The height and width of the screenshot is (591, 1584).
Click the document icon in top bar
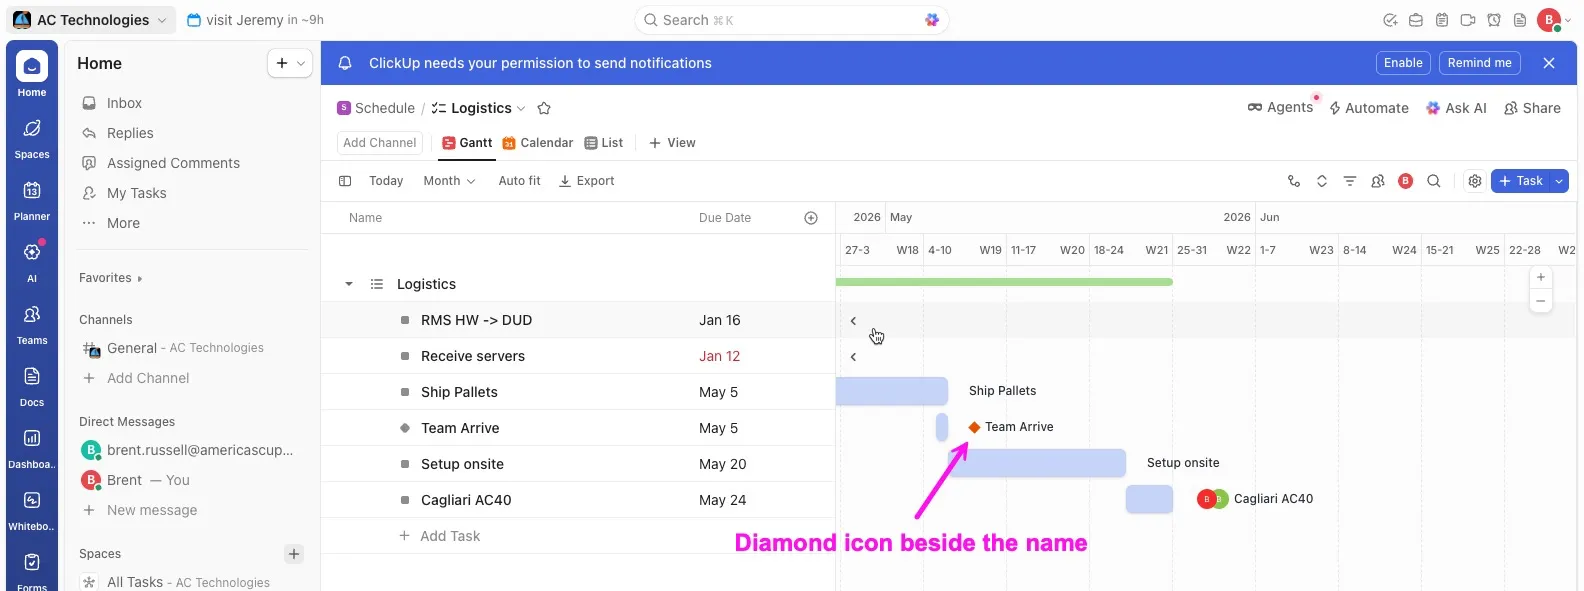(1520, 20)
